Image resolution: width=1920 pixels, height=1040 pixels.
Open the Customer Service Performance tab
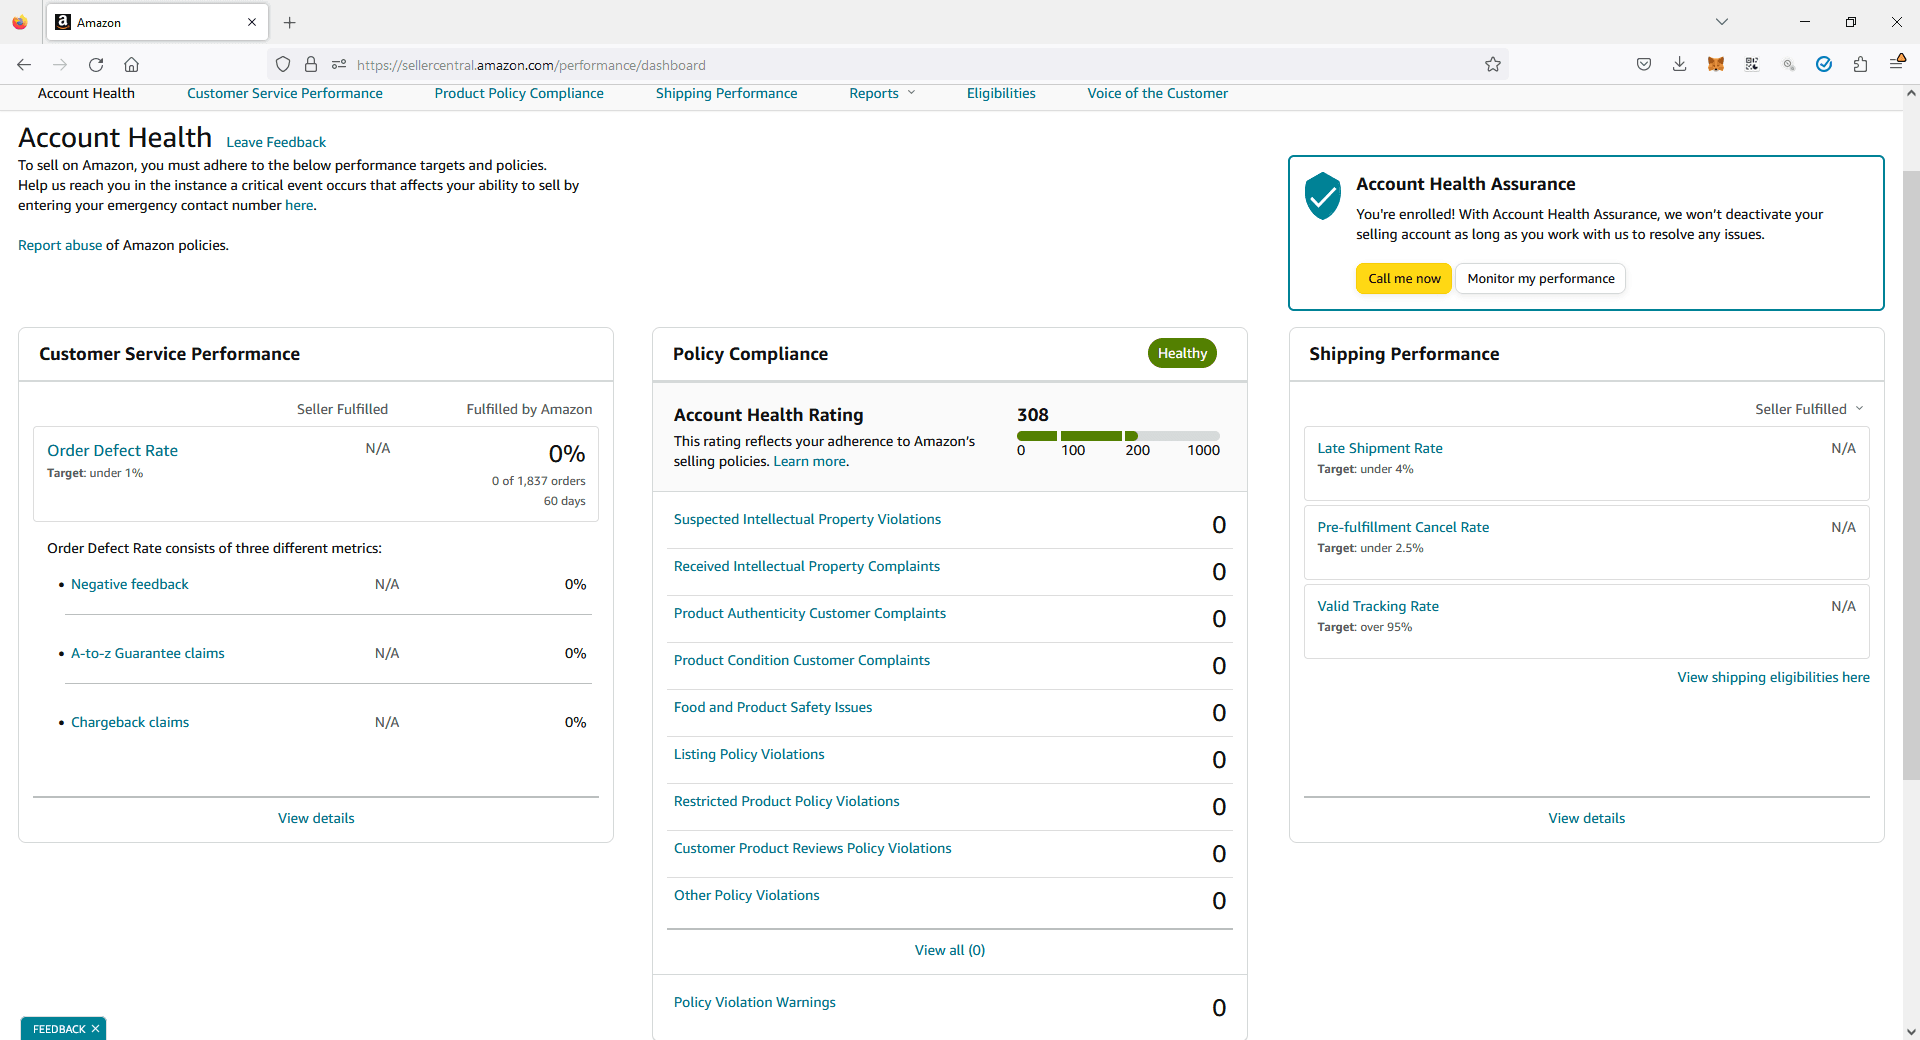[285, 93]
